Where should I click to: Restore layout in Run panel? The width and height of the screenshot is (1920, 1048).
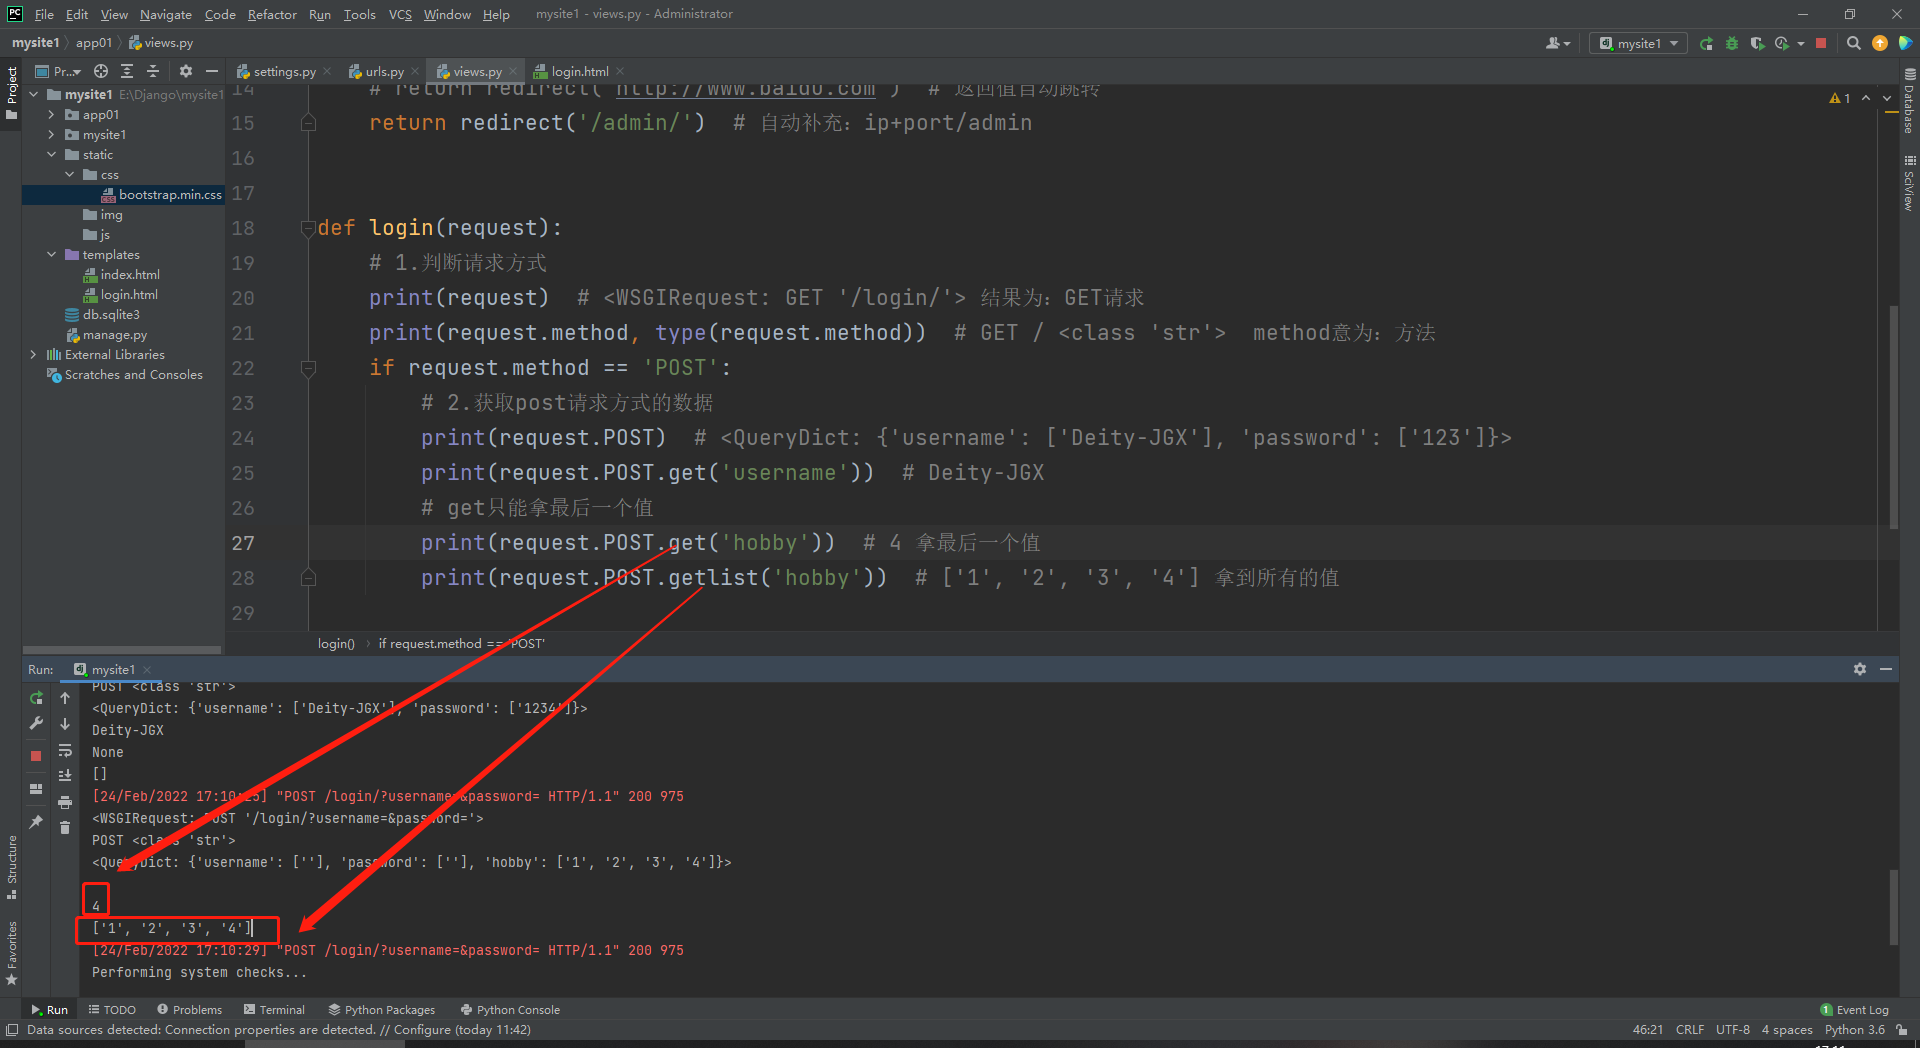[36, 789]
